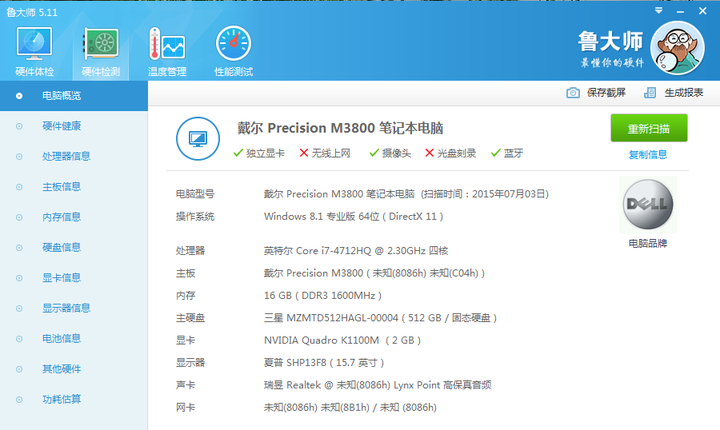The height and width of the screenshot is (430, 720).
Task: Click the Realtek Lynx Point sound card value
Action: pos(377,385)
